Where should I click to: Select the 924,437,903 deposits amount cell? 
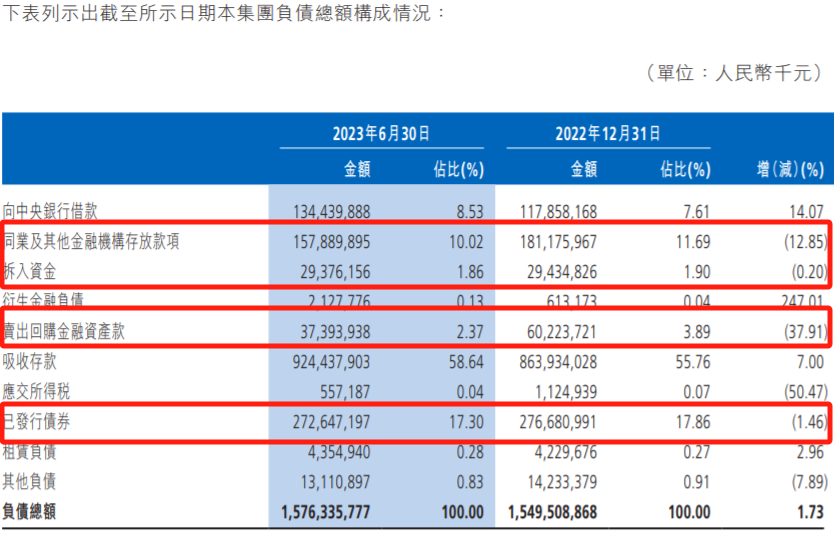coord(332,362)
